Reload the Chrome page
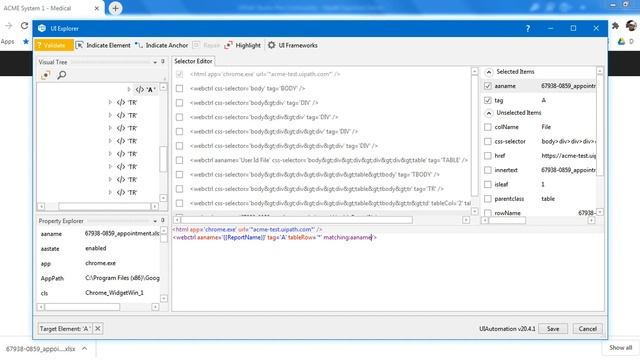640x360 pixels. click(24, 25)
